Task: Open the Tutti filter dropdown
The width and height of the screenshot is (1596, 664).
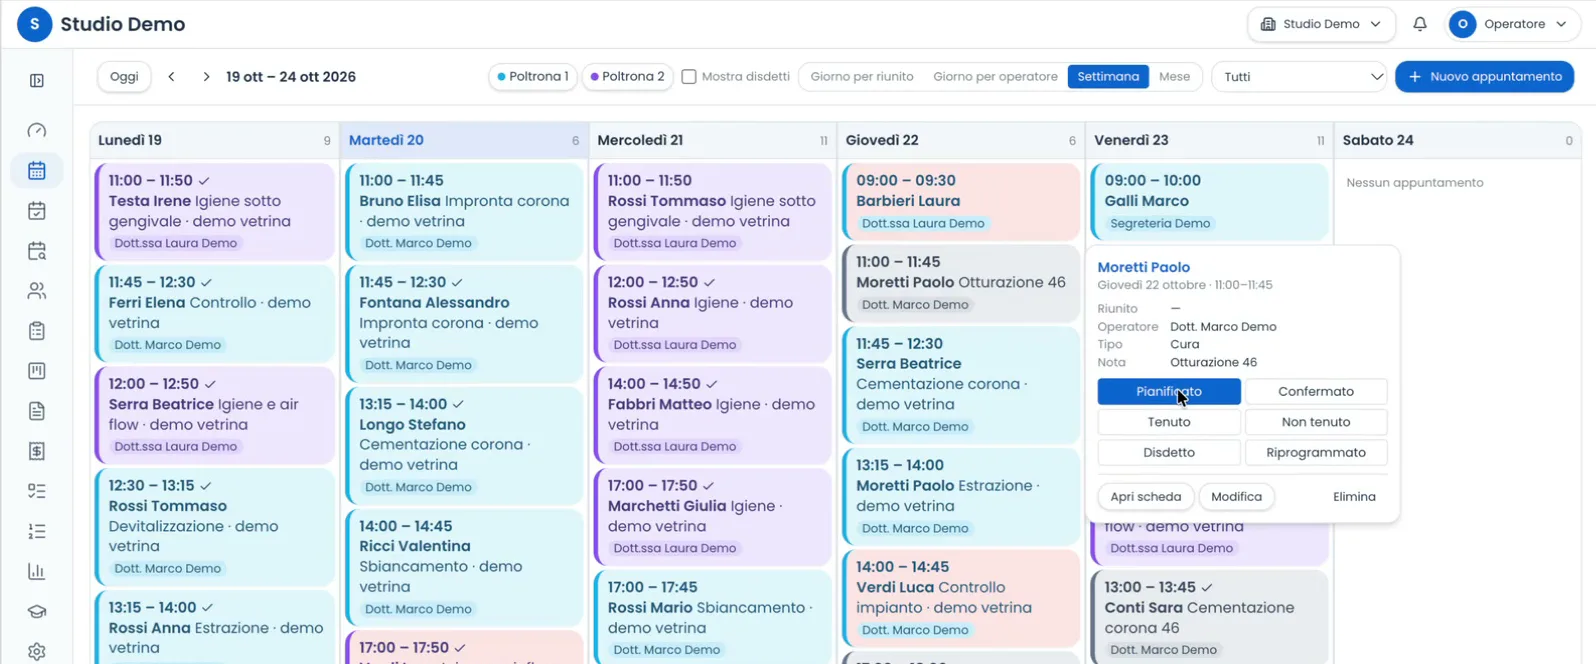Action: tap(1300, 77)
